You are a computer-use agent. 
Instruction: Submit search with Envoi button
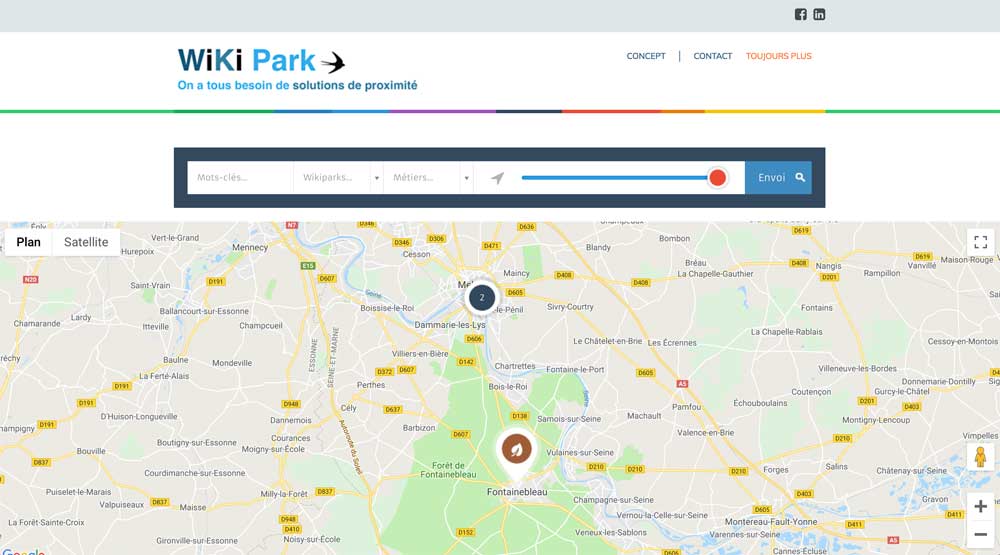pos(778,177)
